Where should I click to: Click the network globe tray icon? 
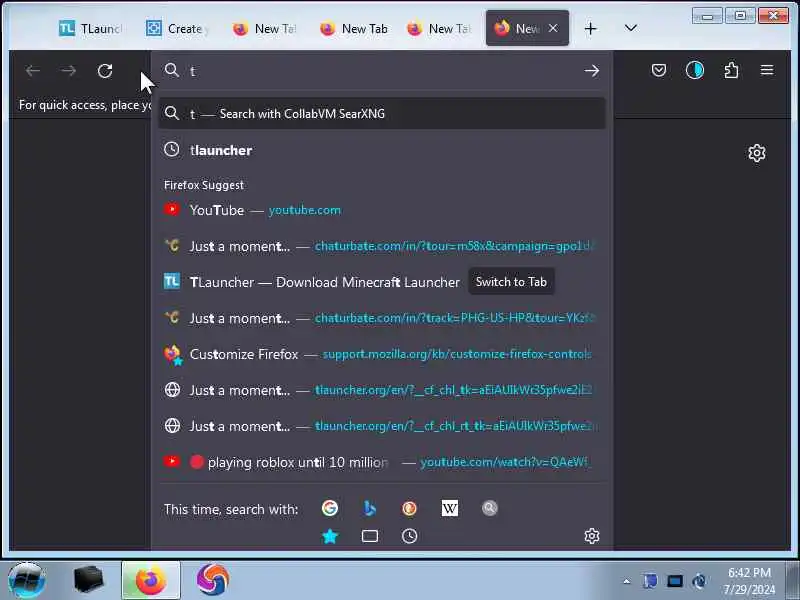(699, 581)
